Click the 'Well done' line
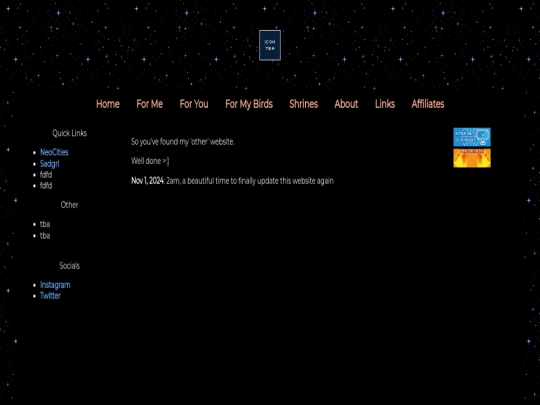 150,161
